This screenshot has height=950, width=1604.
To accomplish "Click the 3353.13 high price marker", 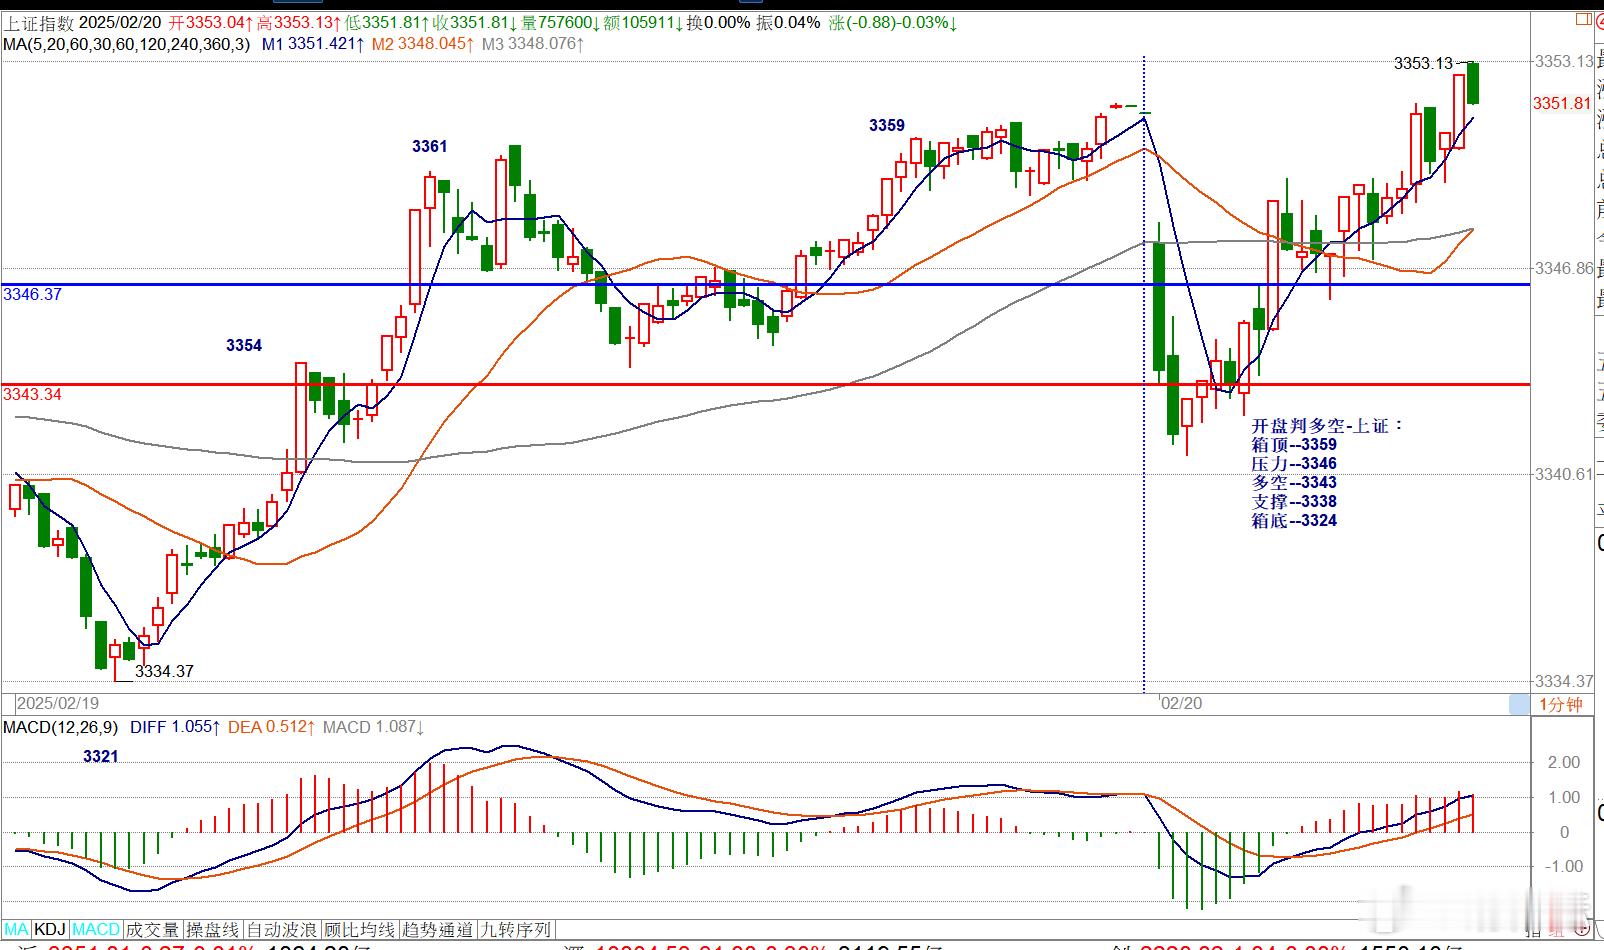I will pyautogui.click(x=1423, y=63).
